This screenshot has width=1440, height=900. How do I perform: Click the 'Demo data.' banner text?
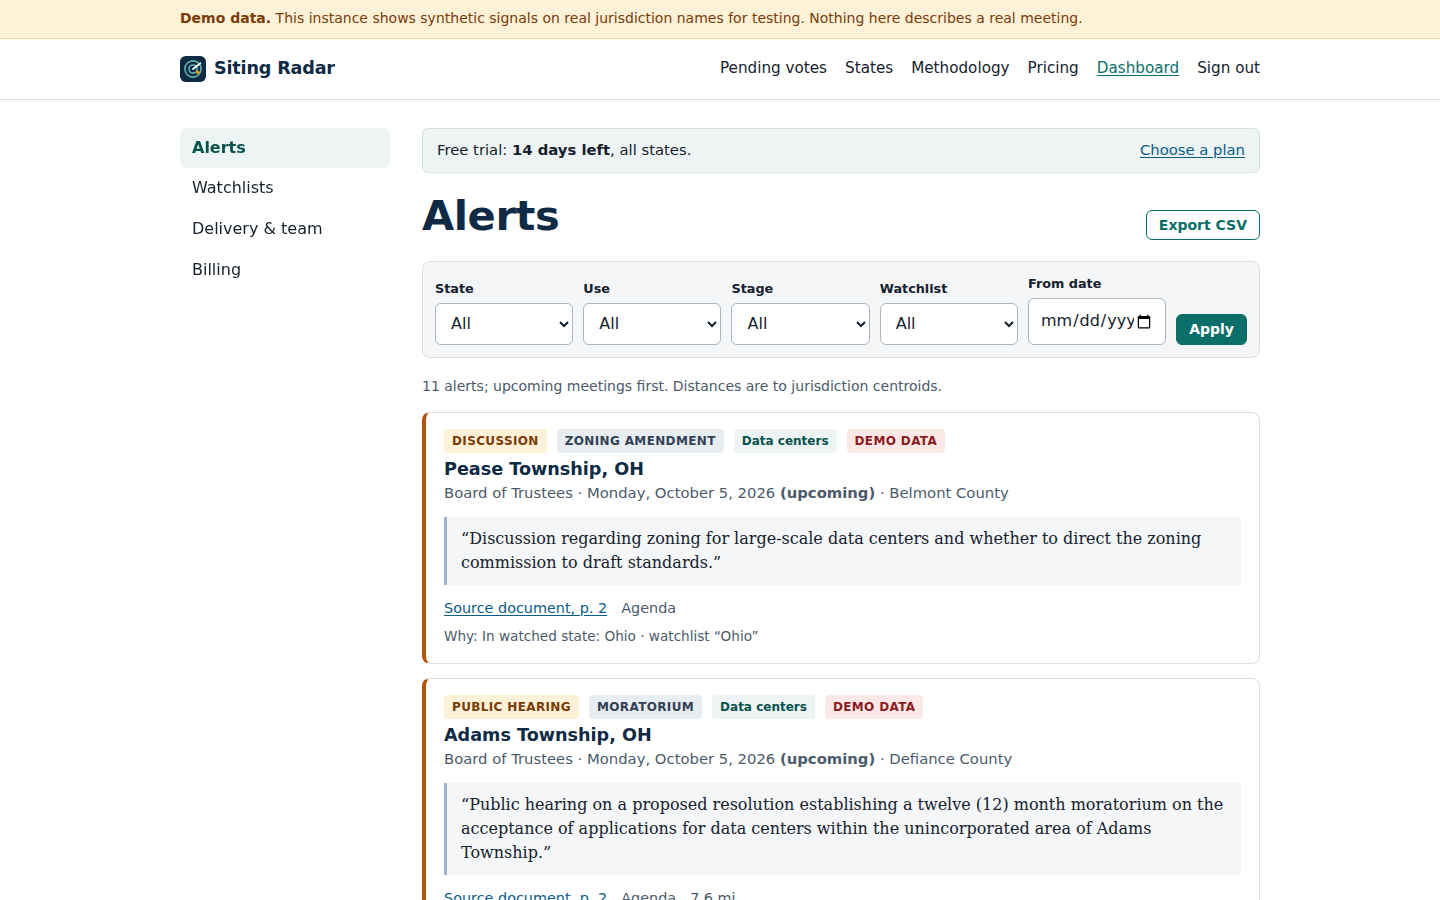(225, 18)
